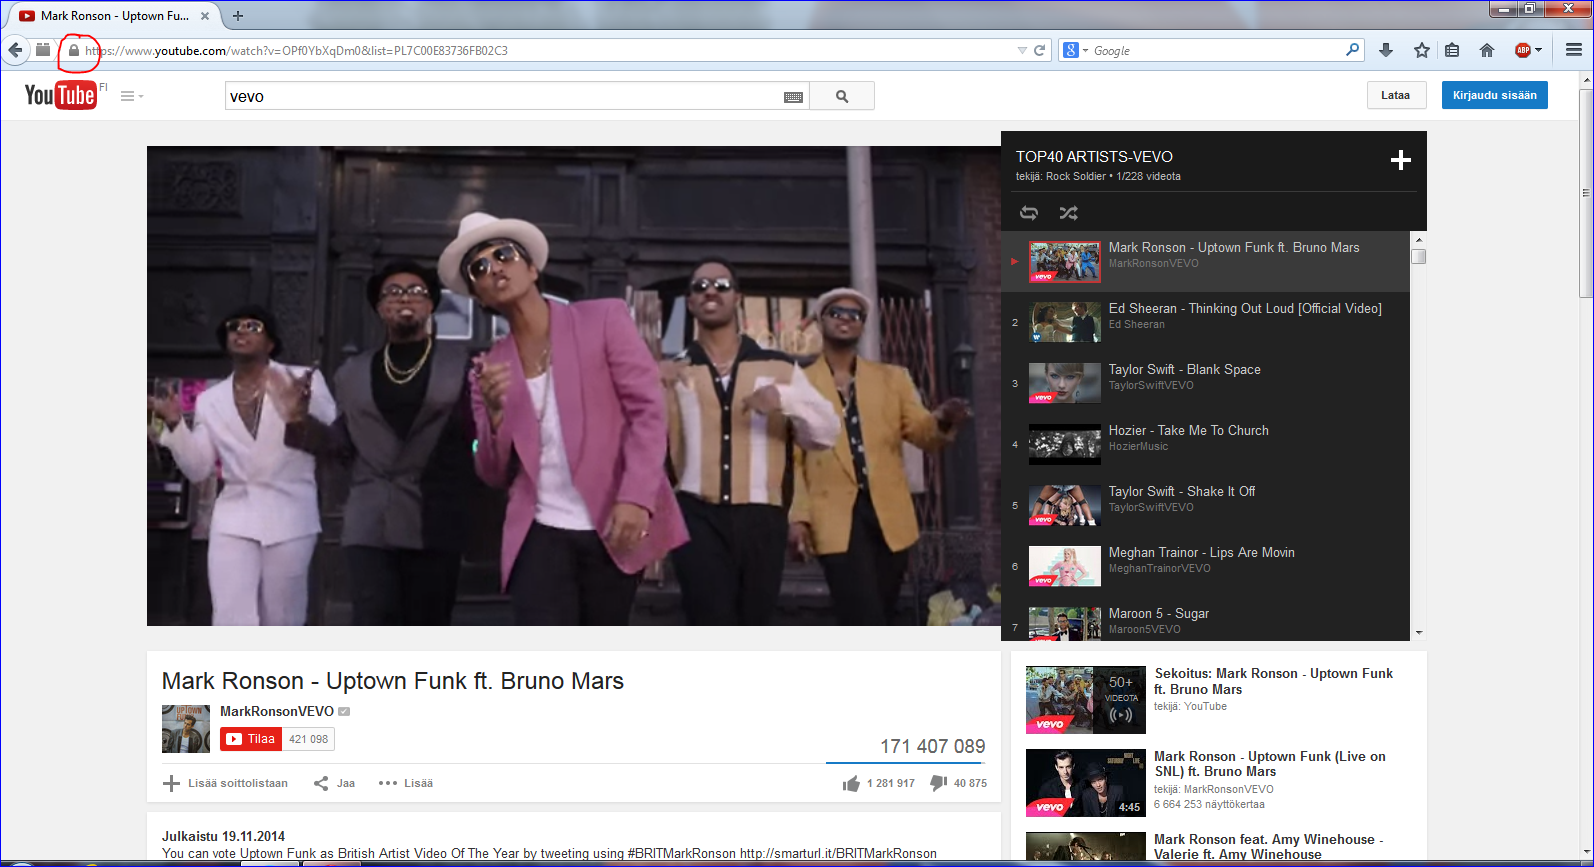
Task: Open the address bar history dropdown arrow
Action: tap(1022, 50)
